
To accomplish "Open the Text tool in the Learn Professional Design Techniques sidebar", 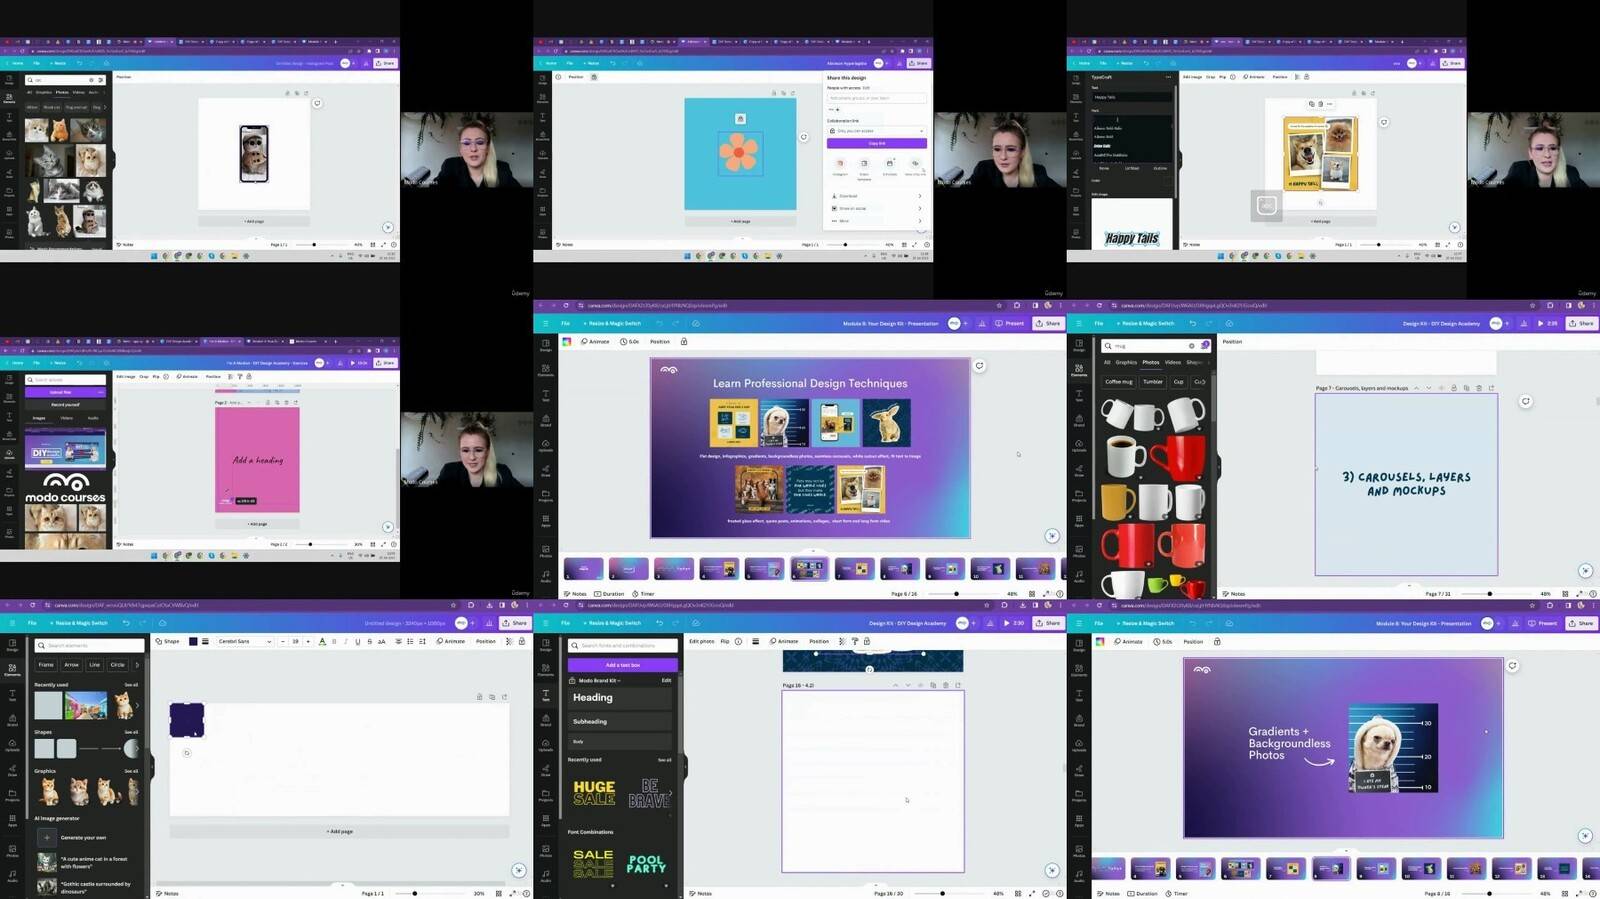I will pos(545,396).
